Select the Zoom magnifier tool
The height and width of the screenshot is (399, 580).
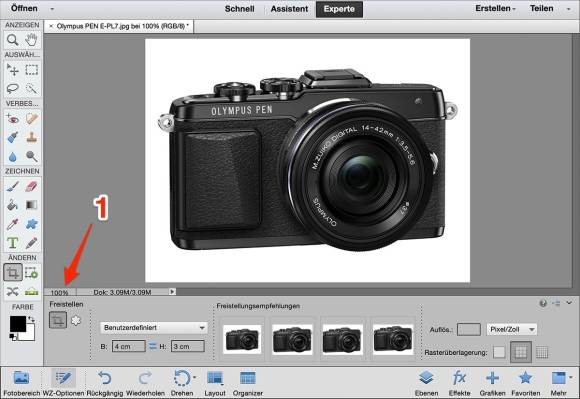tap(13, 40)
